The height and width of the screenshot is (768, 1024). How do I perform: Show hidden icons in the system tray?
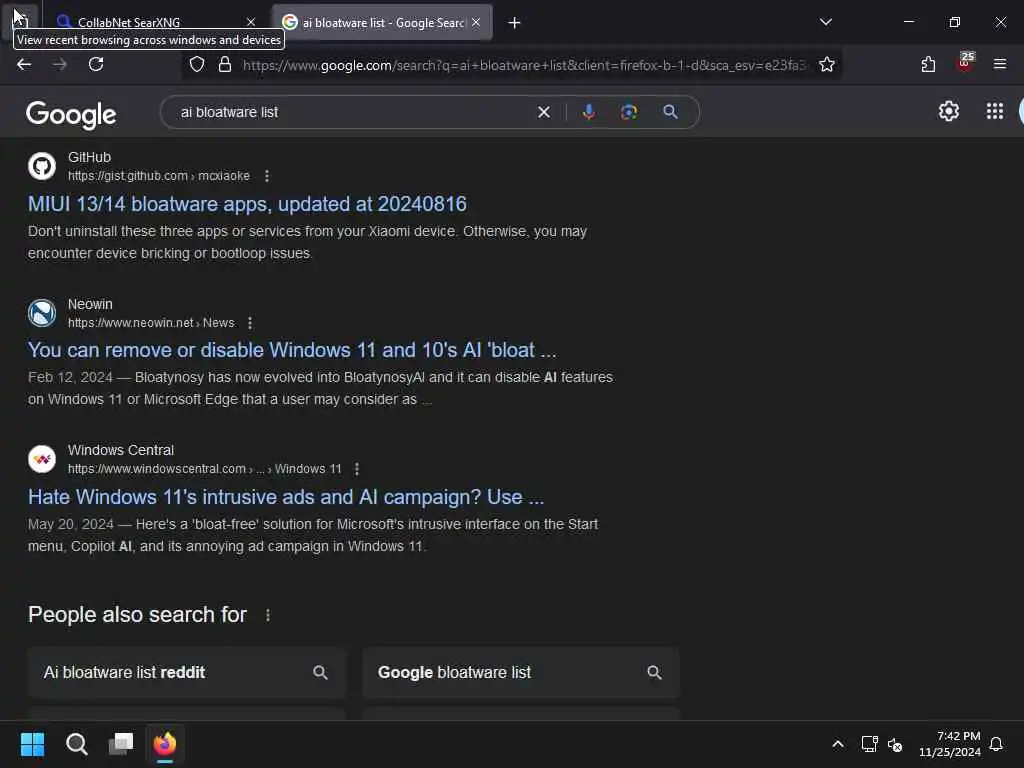(x=838, y=744)
